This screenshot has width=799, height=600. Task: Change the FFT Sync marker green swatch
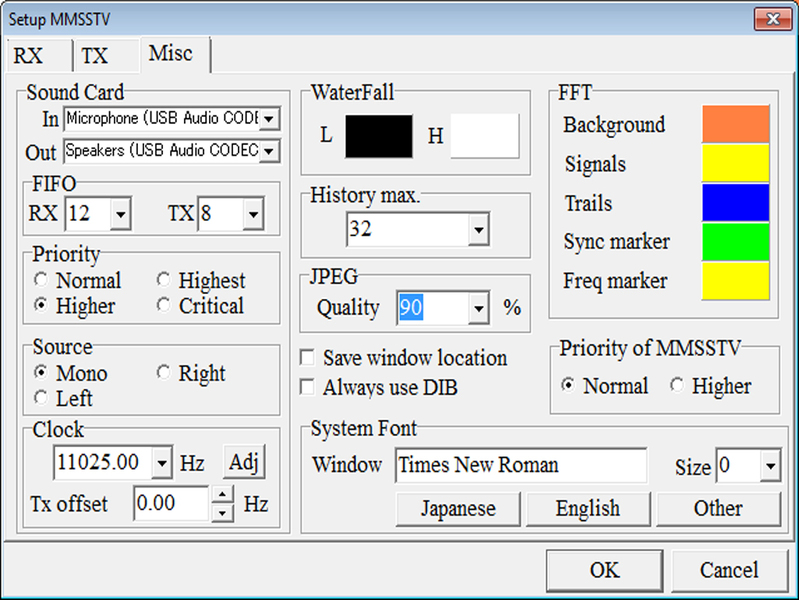735,242
